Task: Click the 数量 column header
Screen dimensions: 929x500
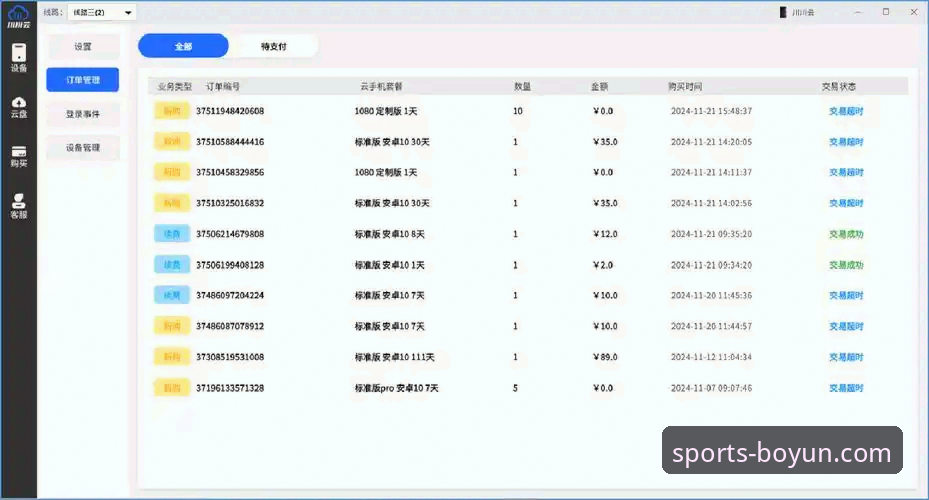Action: [523, 86]
